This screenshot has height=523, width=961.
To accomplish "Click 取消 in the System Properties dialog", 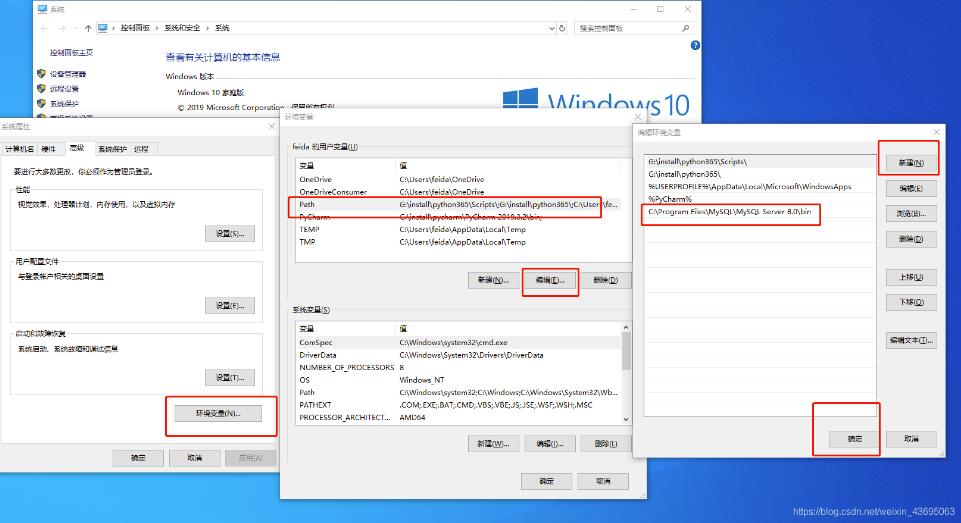I will click(x=194, y=458).
